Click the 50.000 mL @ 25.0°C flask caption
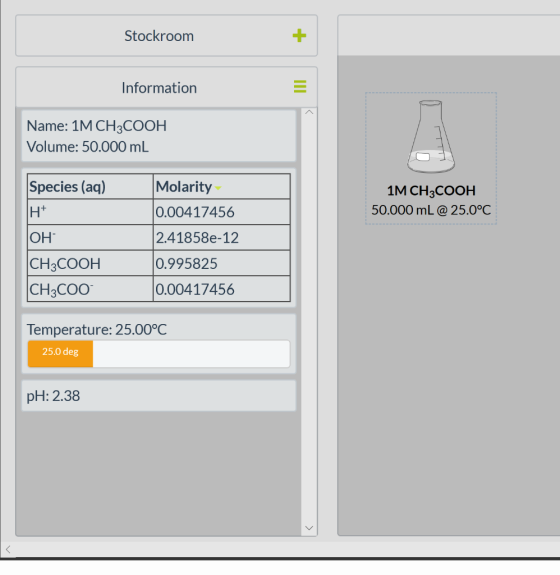The width and height of the screenshot is (560, 575). tap(431, 210)
